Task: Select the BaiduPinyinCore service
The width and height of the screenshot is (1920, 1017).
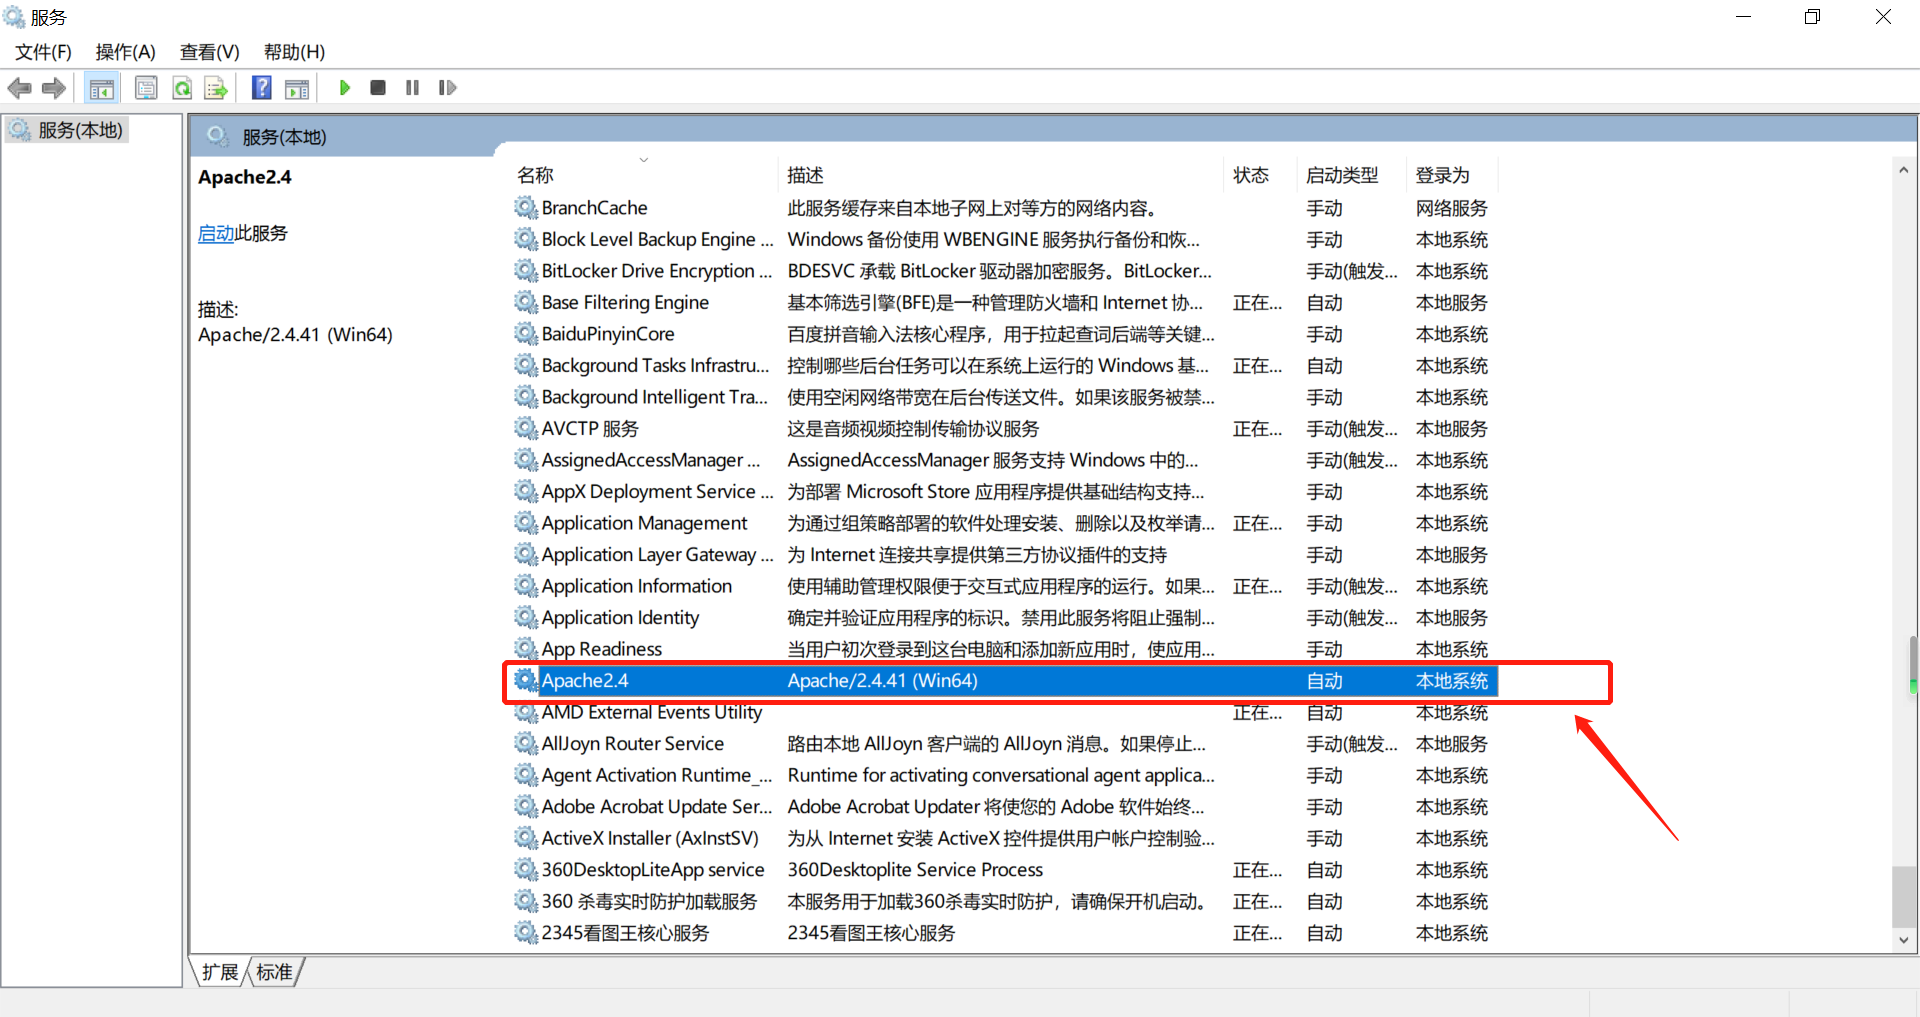Action: coord(1004,334)
